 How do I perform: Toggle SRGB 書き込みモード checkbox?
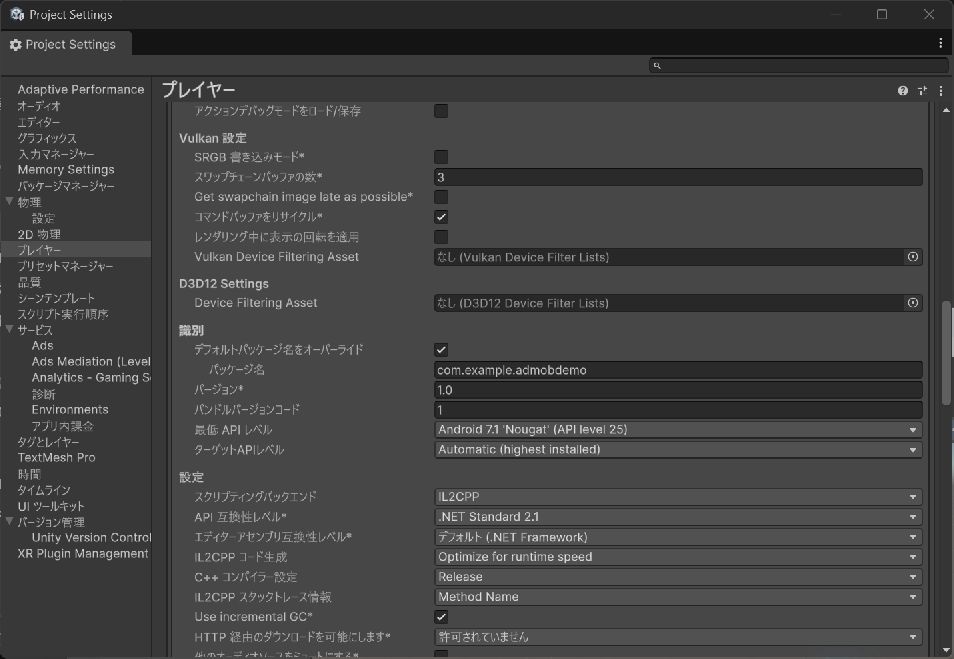click(441, 157)
